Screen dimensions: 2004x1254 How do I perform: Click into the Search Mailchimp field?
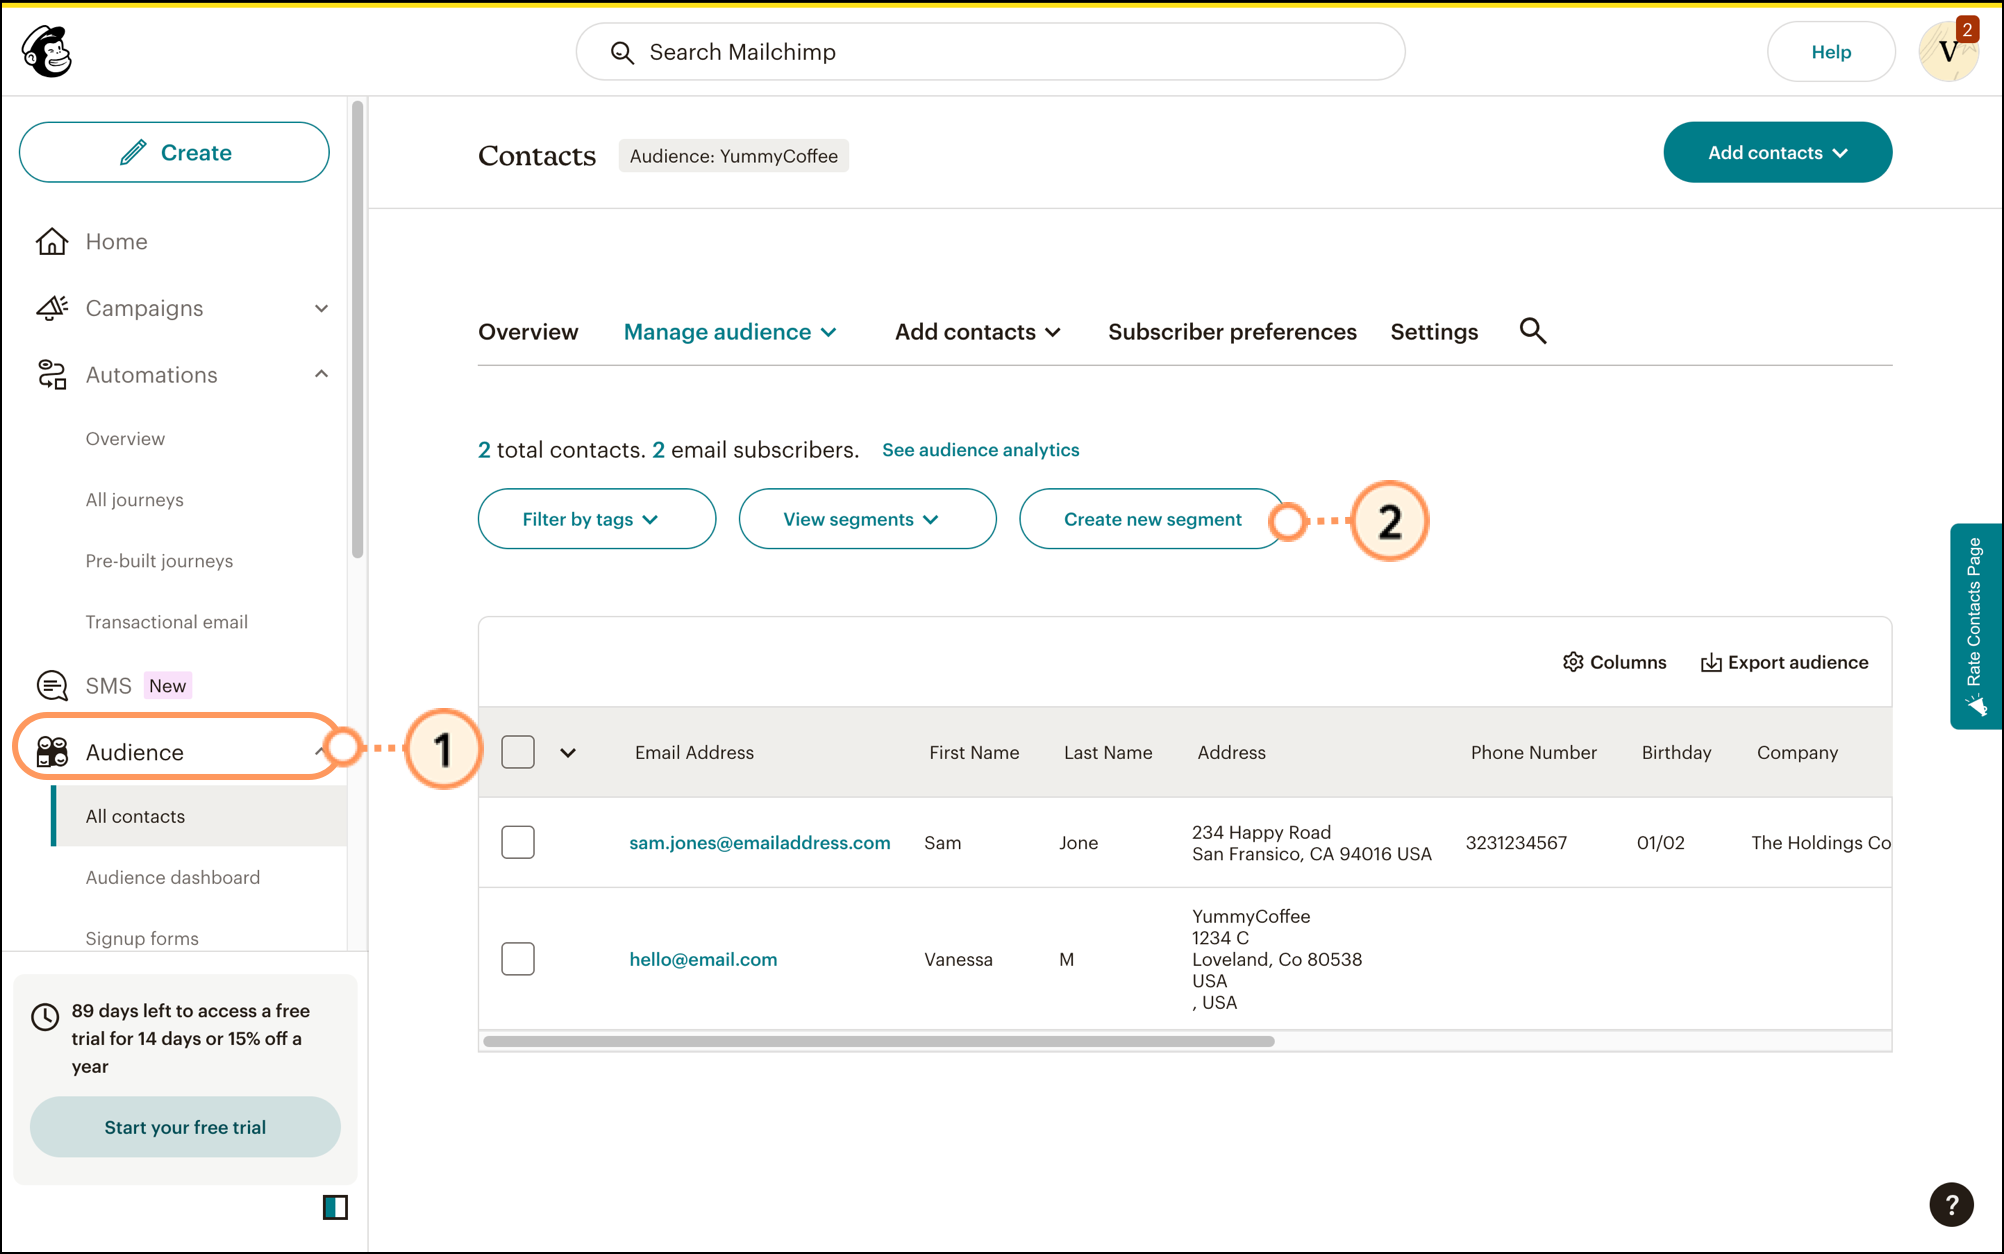point(990,52)
